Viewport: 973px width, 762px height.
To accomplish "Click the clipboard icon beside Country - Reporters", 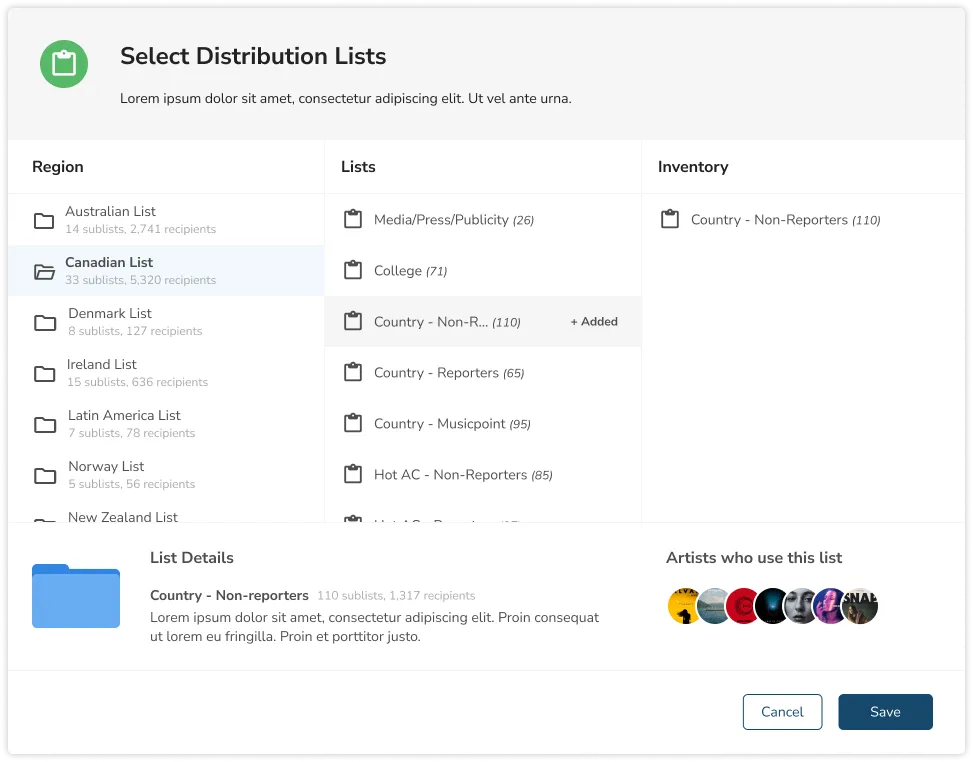I will point(353,371).
